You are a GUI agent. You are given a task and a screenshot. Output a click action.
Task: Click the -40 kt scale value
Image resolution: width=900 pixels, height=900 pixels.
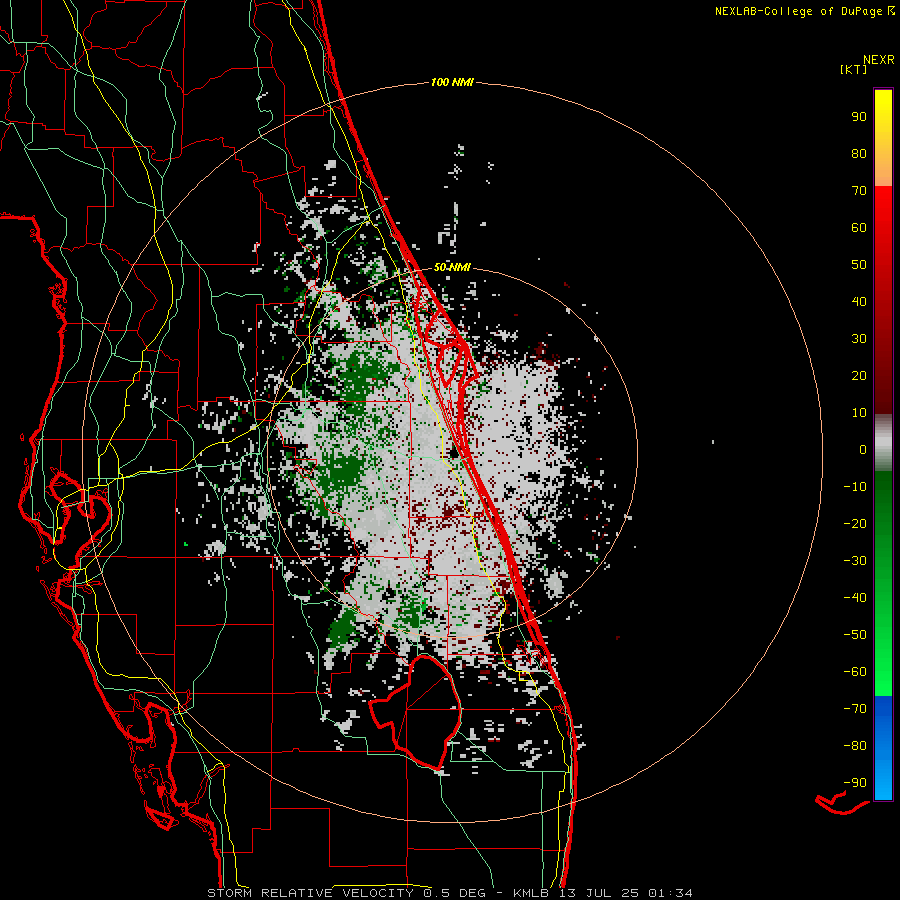click(855, 598)
